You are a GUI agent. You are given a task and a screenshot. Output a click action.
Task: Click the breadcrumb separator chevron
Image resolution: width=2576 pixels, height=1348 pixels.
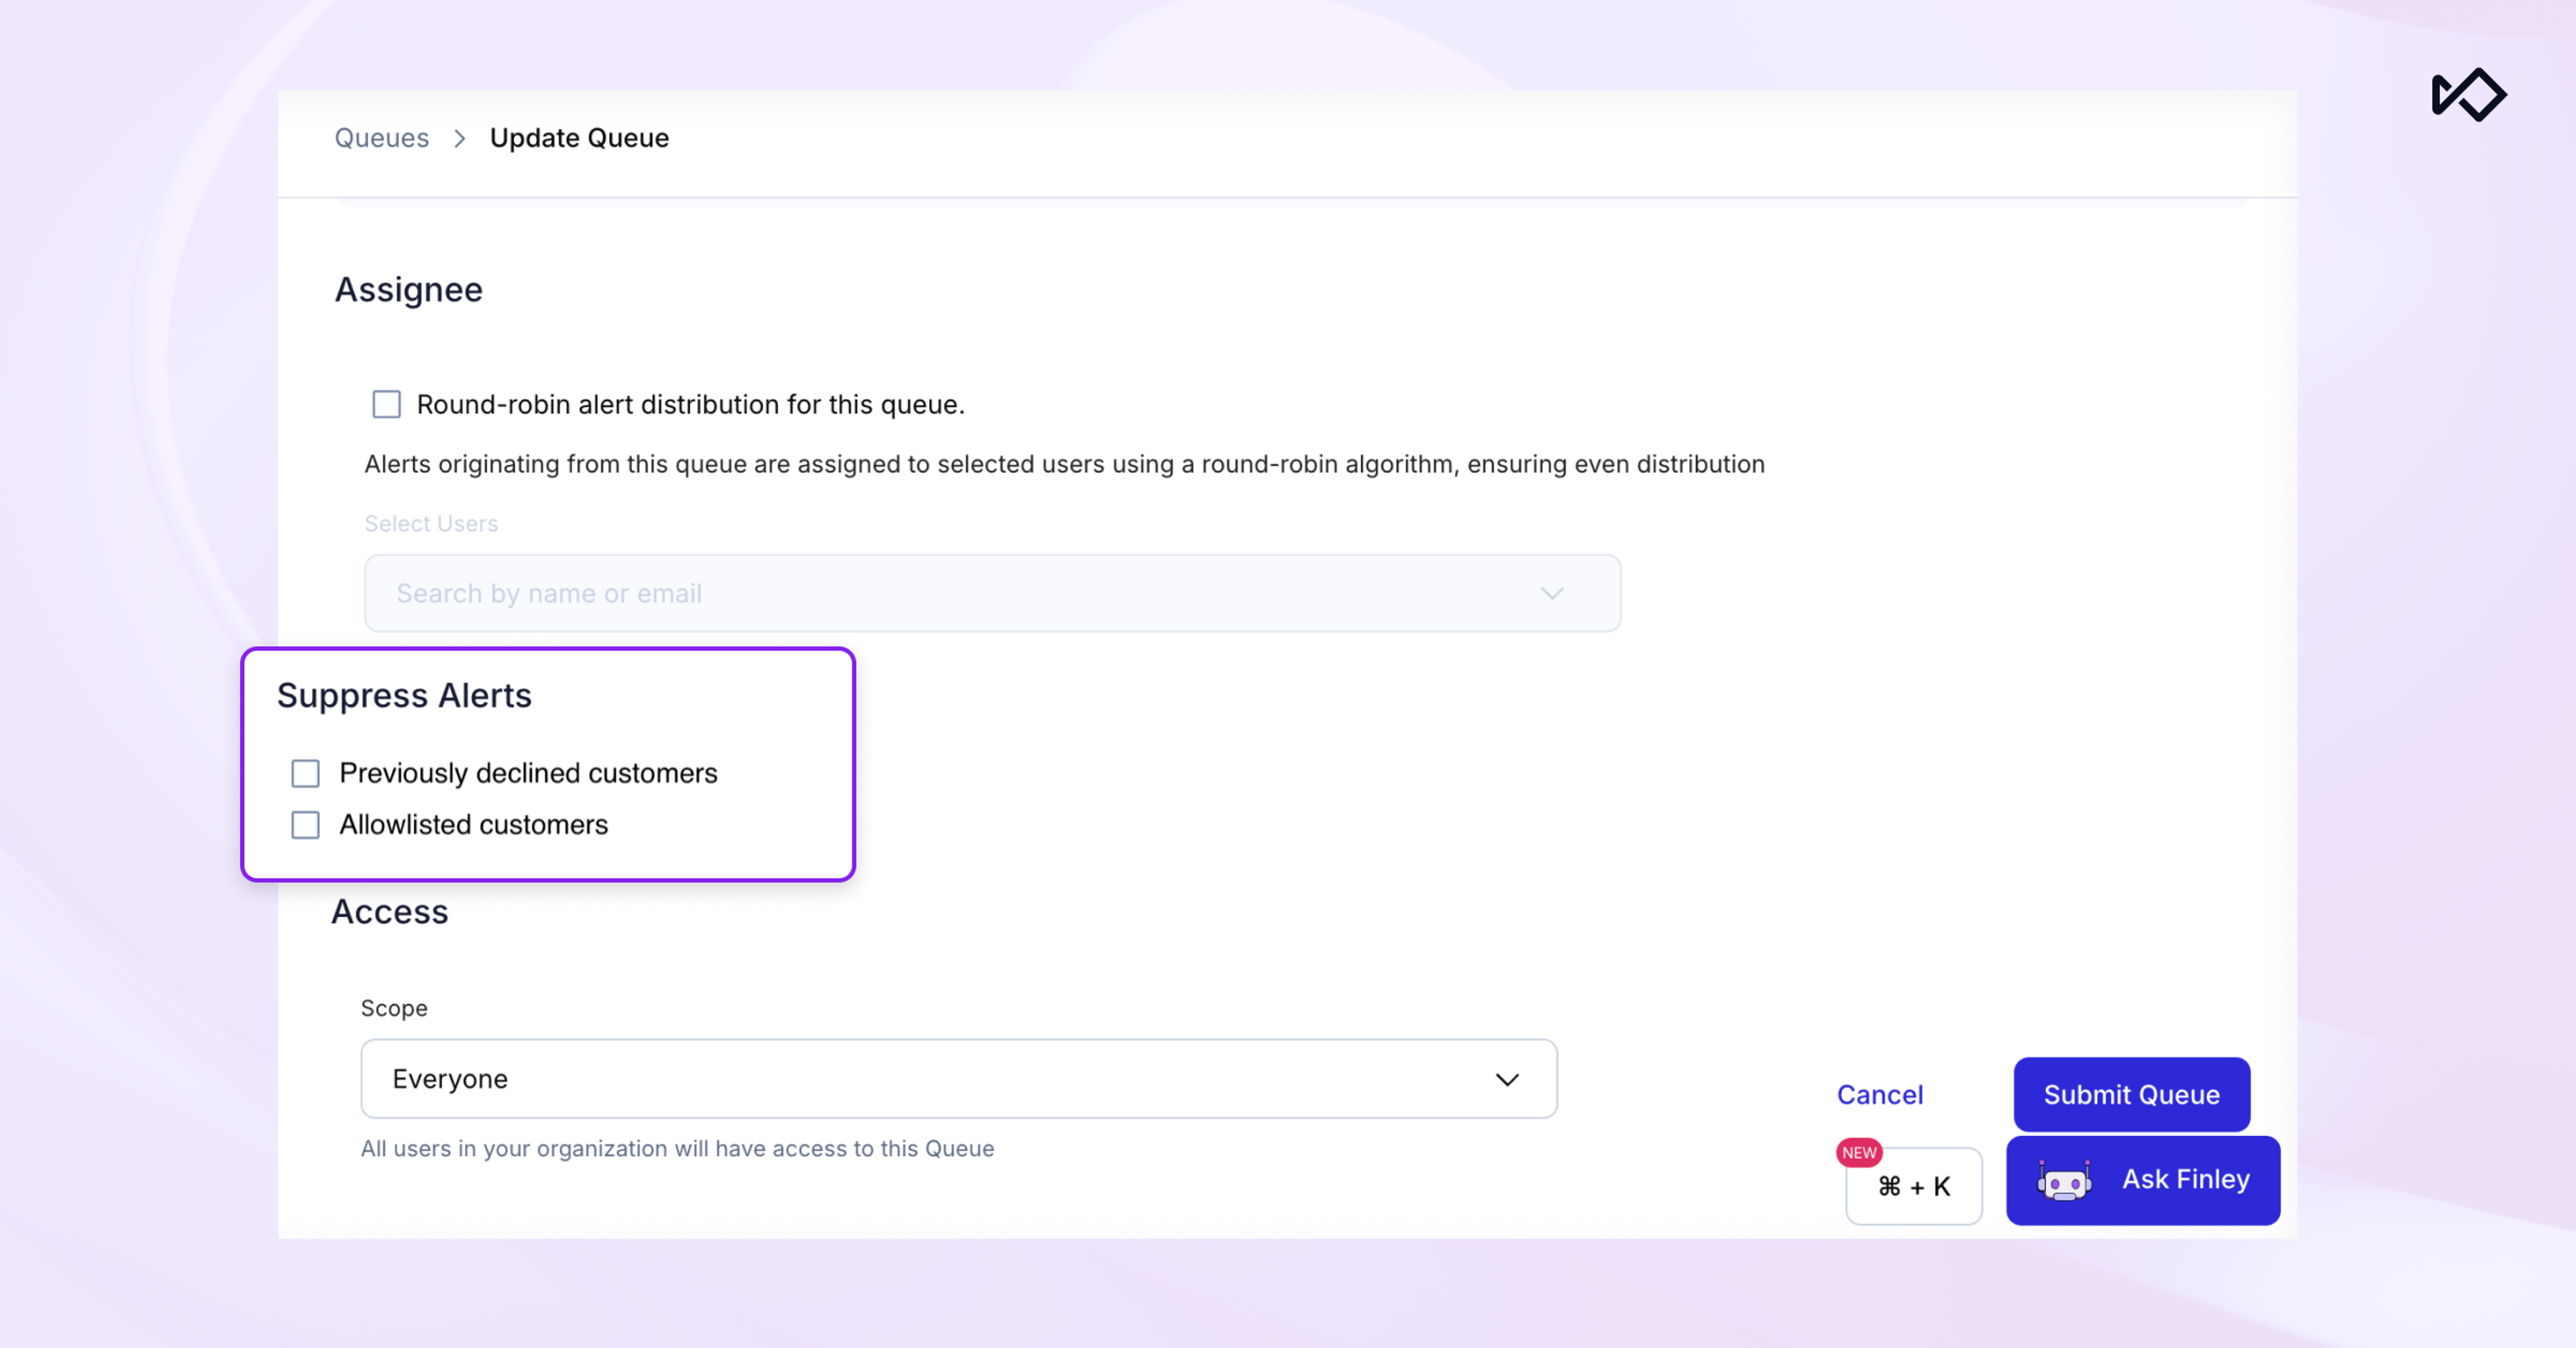pyautogui.click(x=459, y=138)
